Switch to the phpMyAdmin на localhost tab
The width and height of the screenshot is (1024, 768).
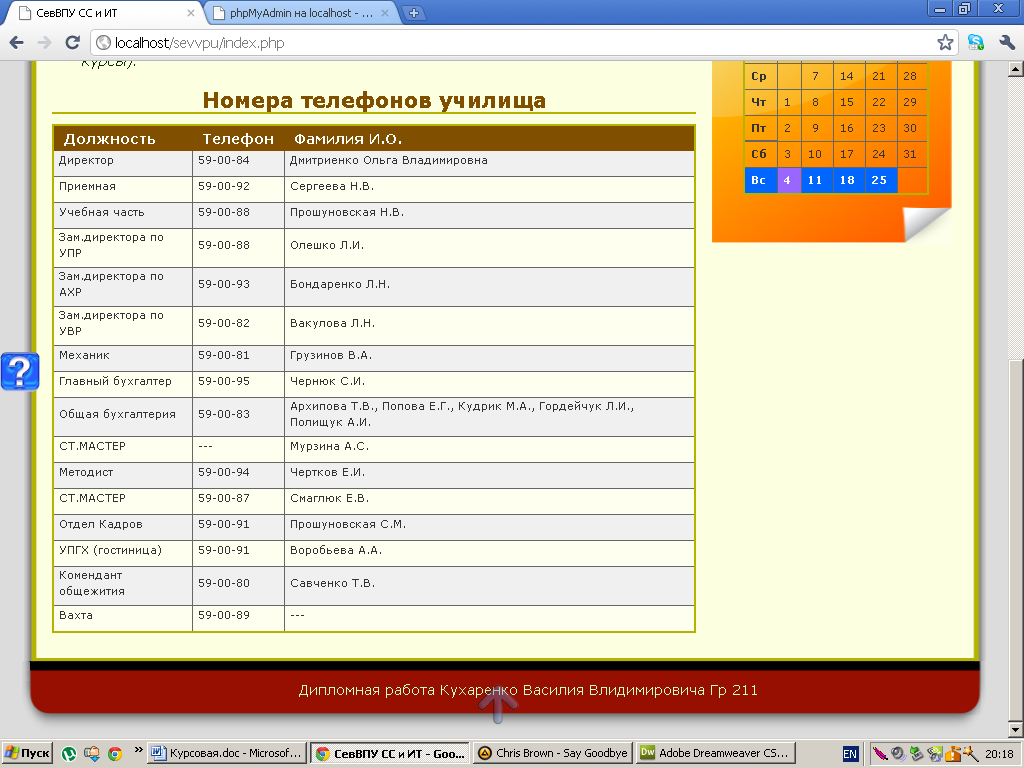click(x=301, y=12)
